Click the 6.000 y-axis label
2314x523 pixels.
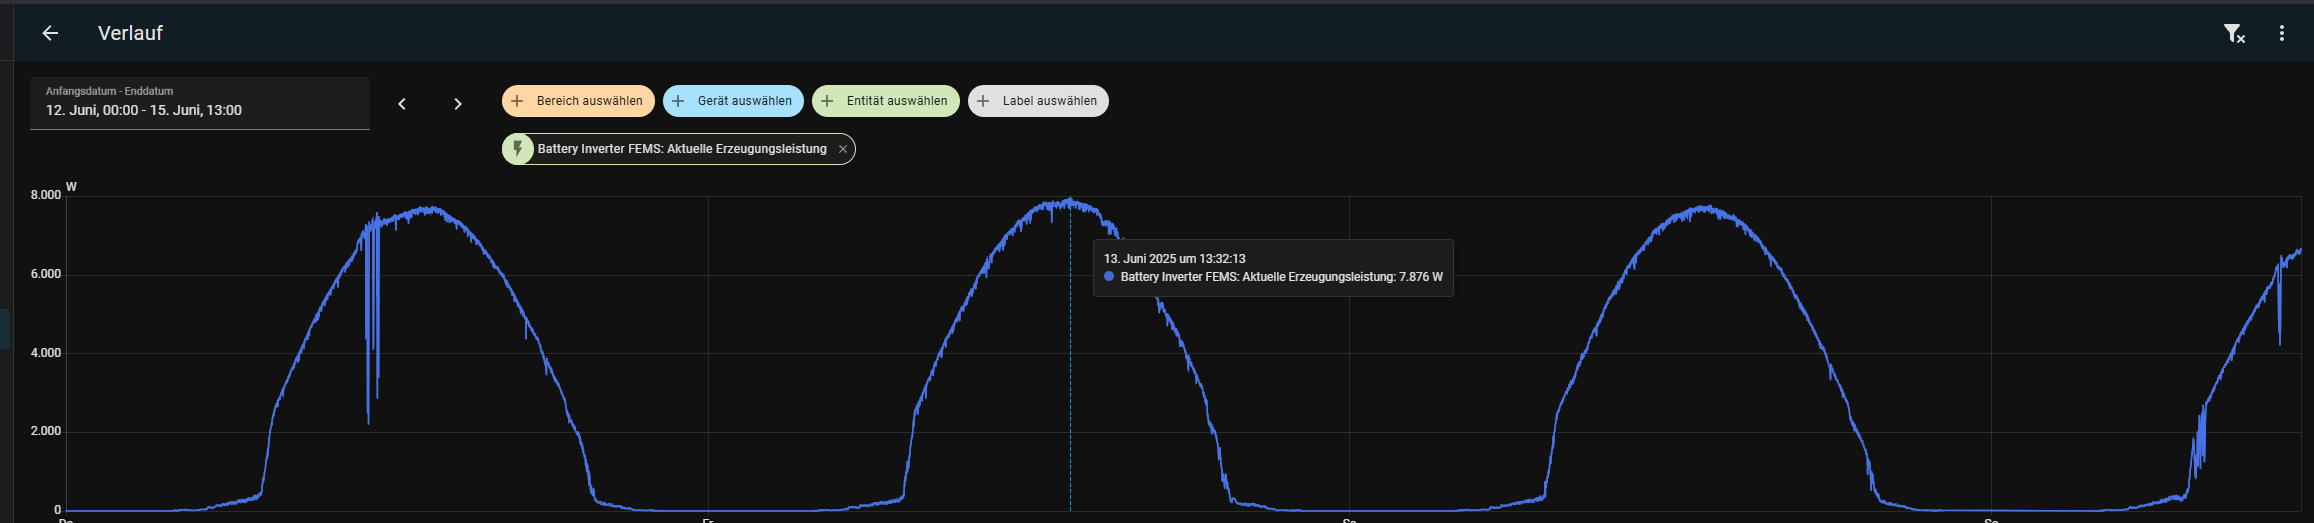tap(46, 274)
